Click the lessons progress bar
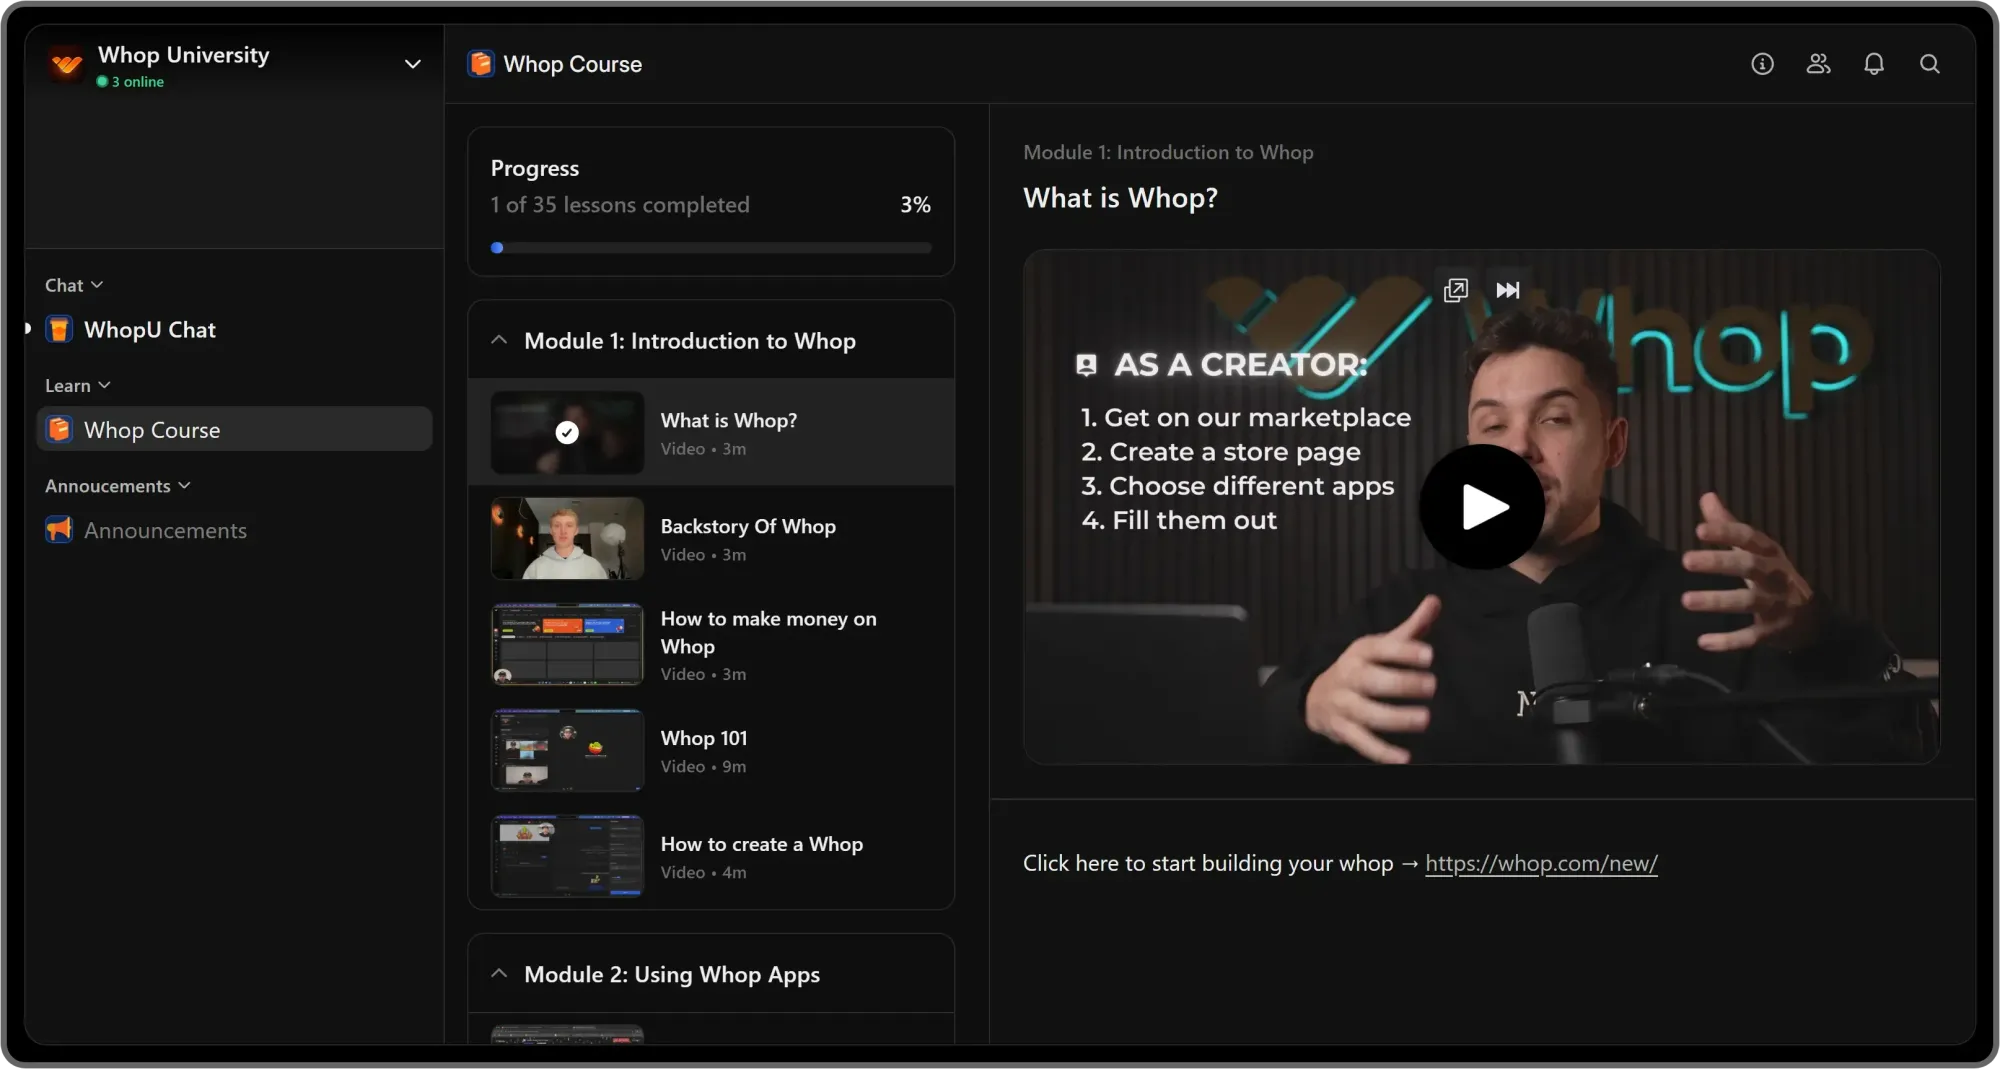Image resolution: width=2000 pixels, height=1069 pixels. pos(711,248)
